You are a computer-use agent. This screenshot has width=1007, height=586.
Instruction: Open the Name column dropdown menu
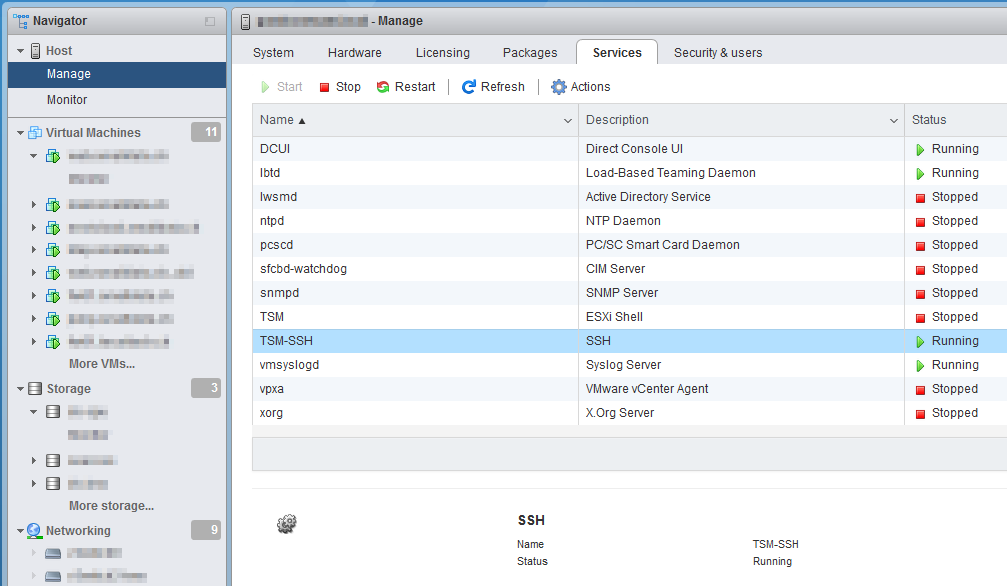[568, 121]
